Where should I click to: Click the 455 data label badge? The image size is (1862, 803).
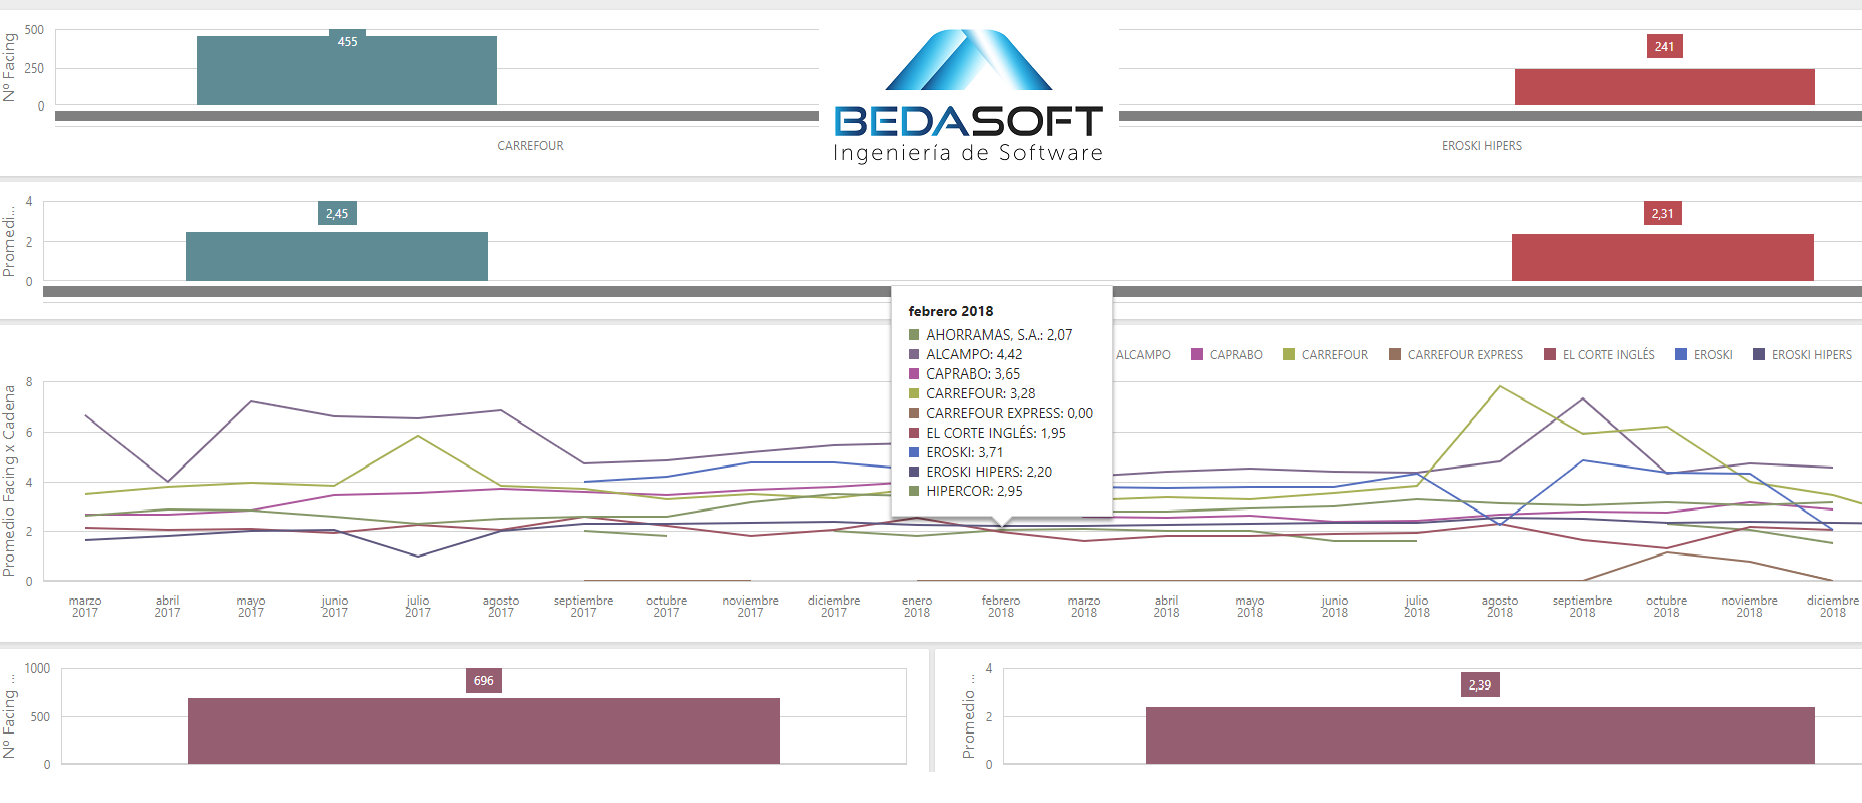tap(347, 42)
